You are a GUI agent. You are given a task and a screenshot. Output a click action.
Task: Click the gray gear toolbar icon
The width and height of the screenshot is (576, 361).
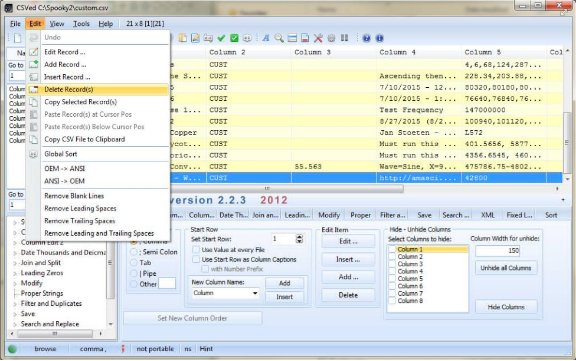331,38
